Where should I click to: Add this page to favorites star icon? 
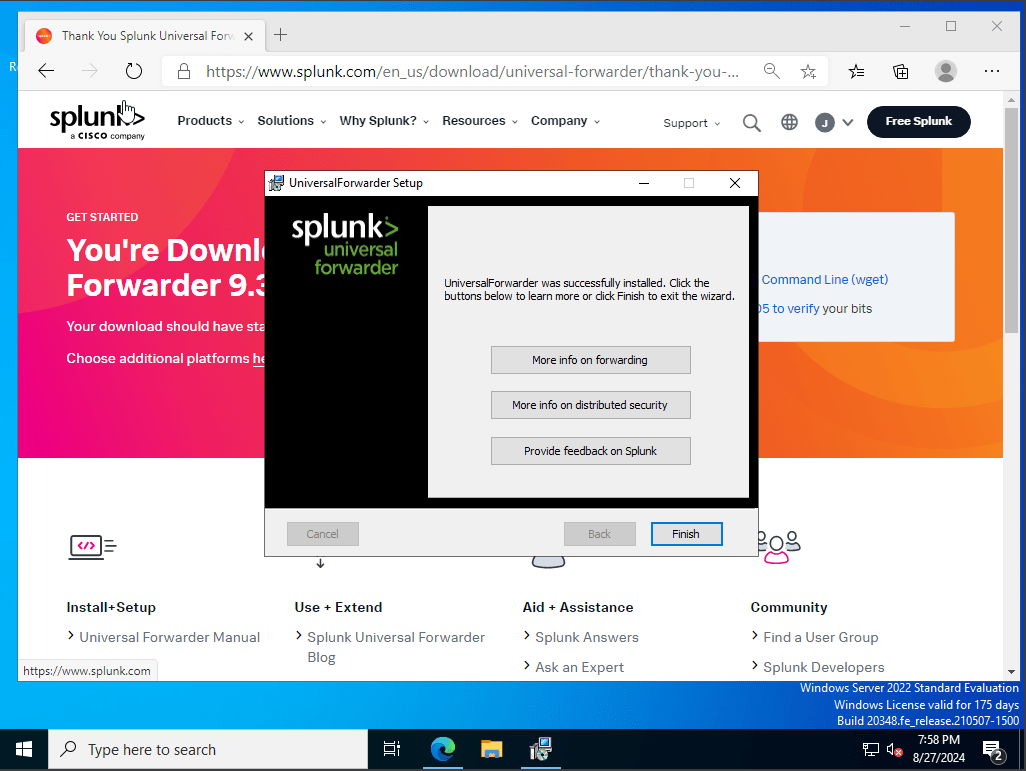808,71
